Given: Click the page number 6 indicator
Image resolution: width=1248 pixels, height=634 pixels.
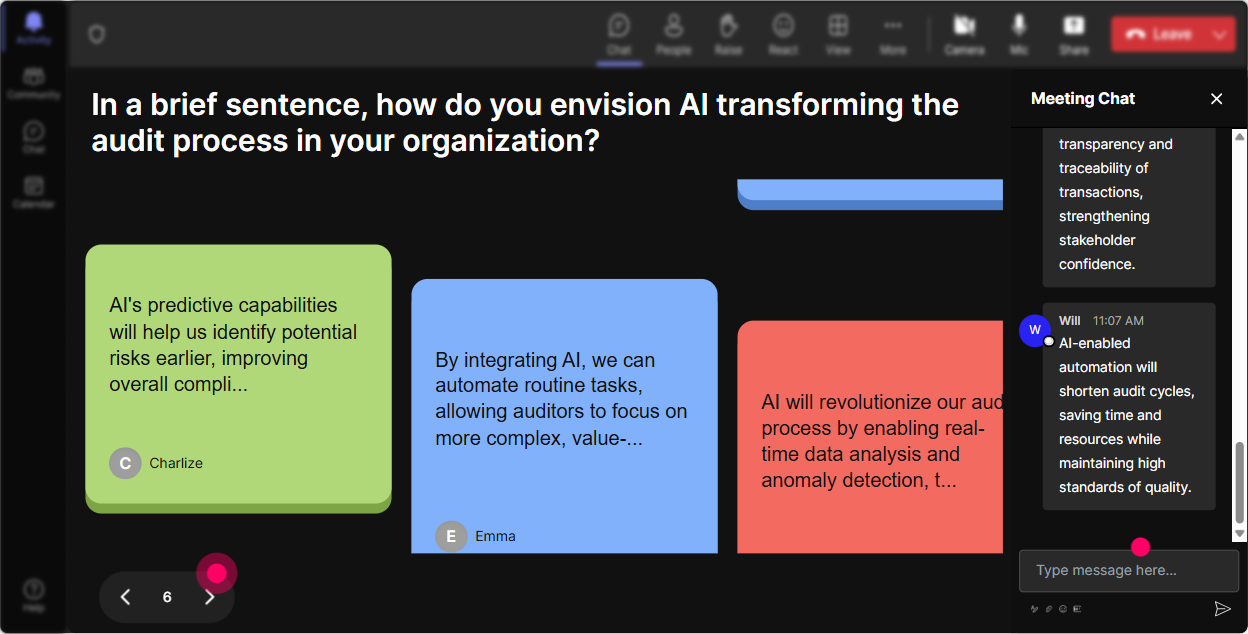Looking at the screenshot, I should tap(167, 597).
